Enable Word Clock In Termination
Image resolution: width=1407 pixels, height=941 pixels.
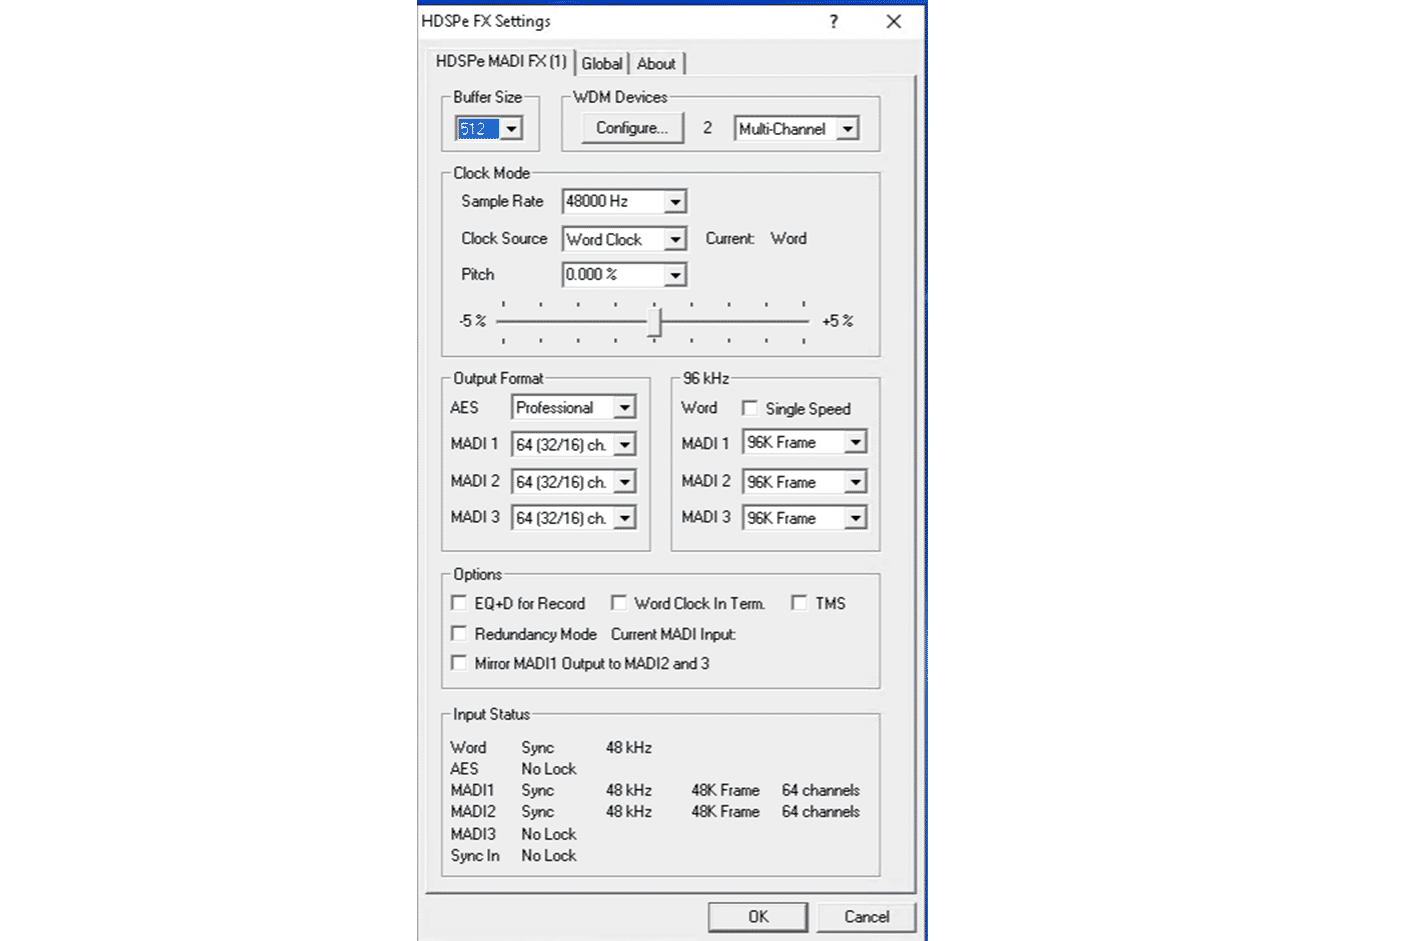pos(619,602)
